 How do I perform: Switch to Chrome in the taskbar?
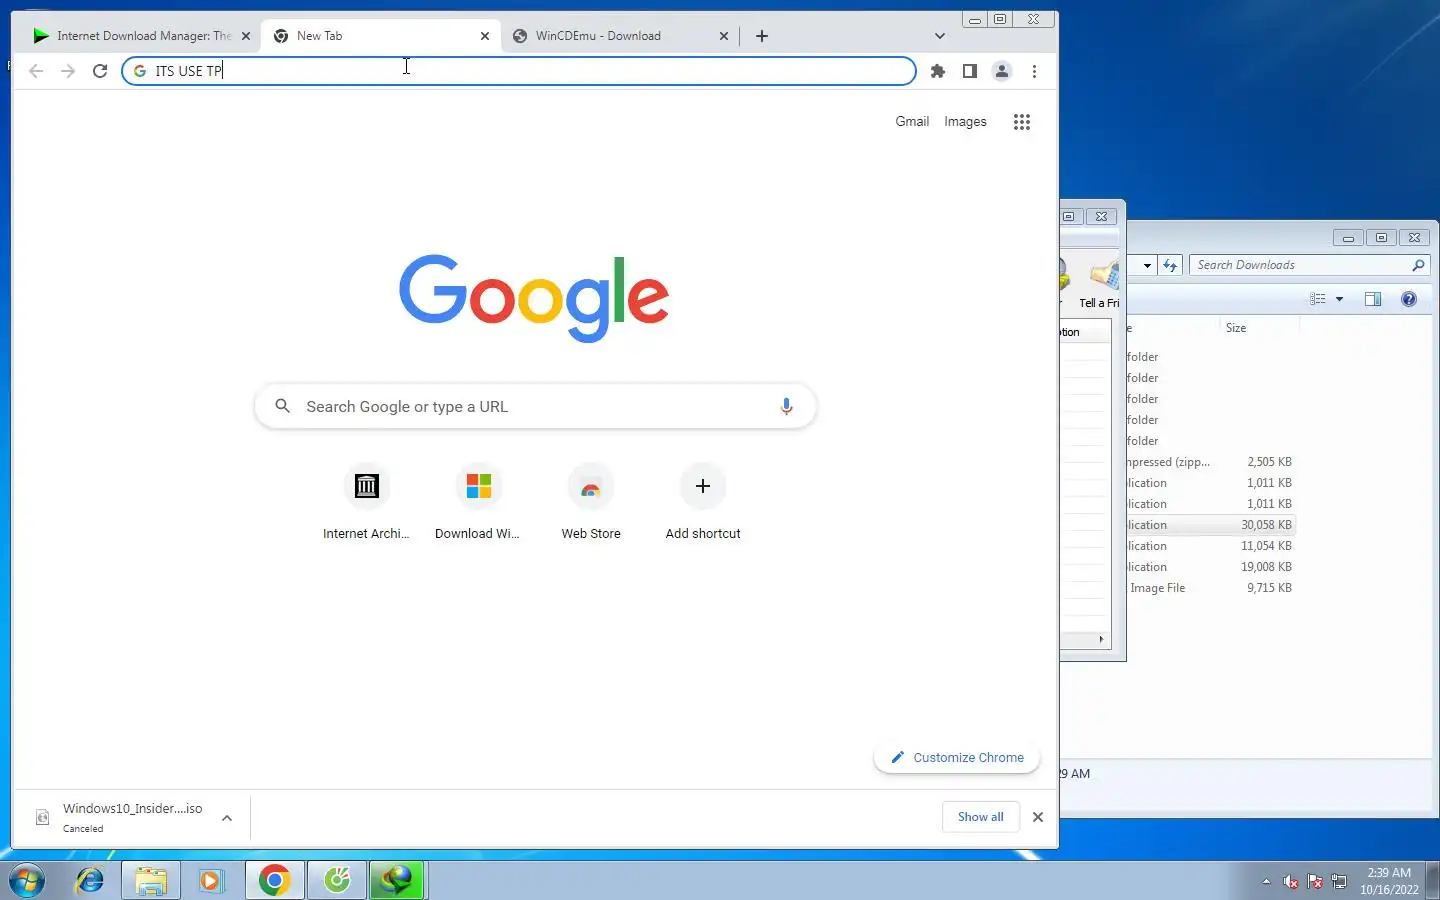coord(274,881)
